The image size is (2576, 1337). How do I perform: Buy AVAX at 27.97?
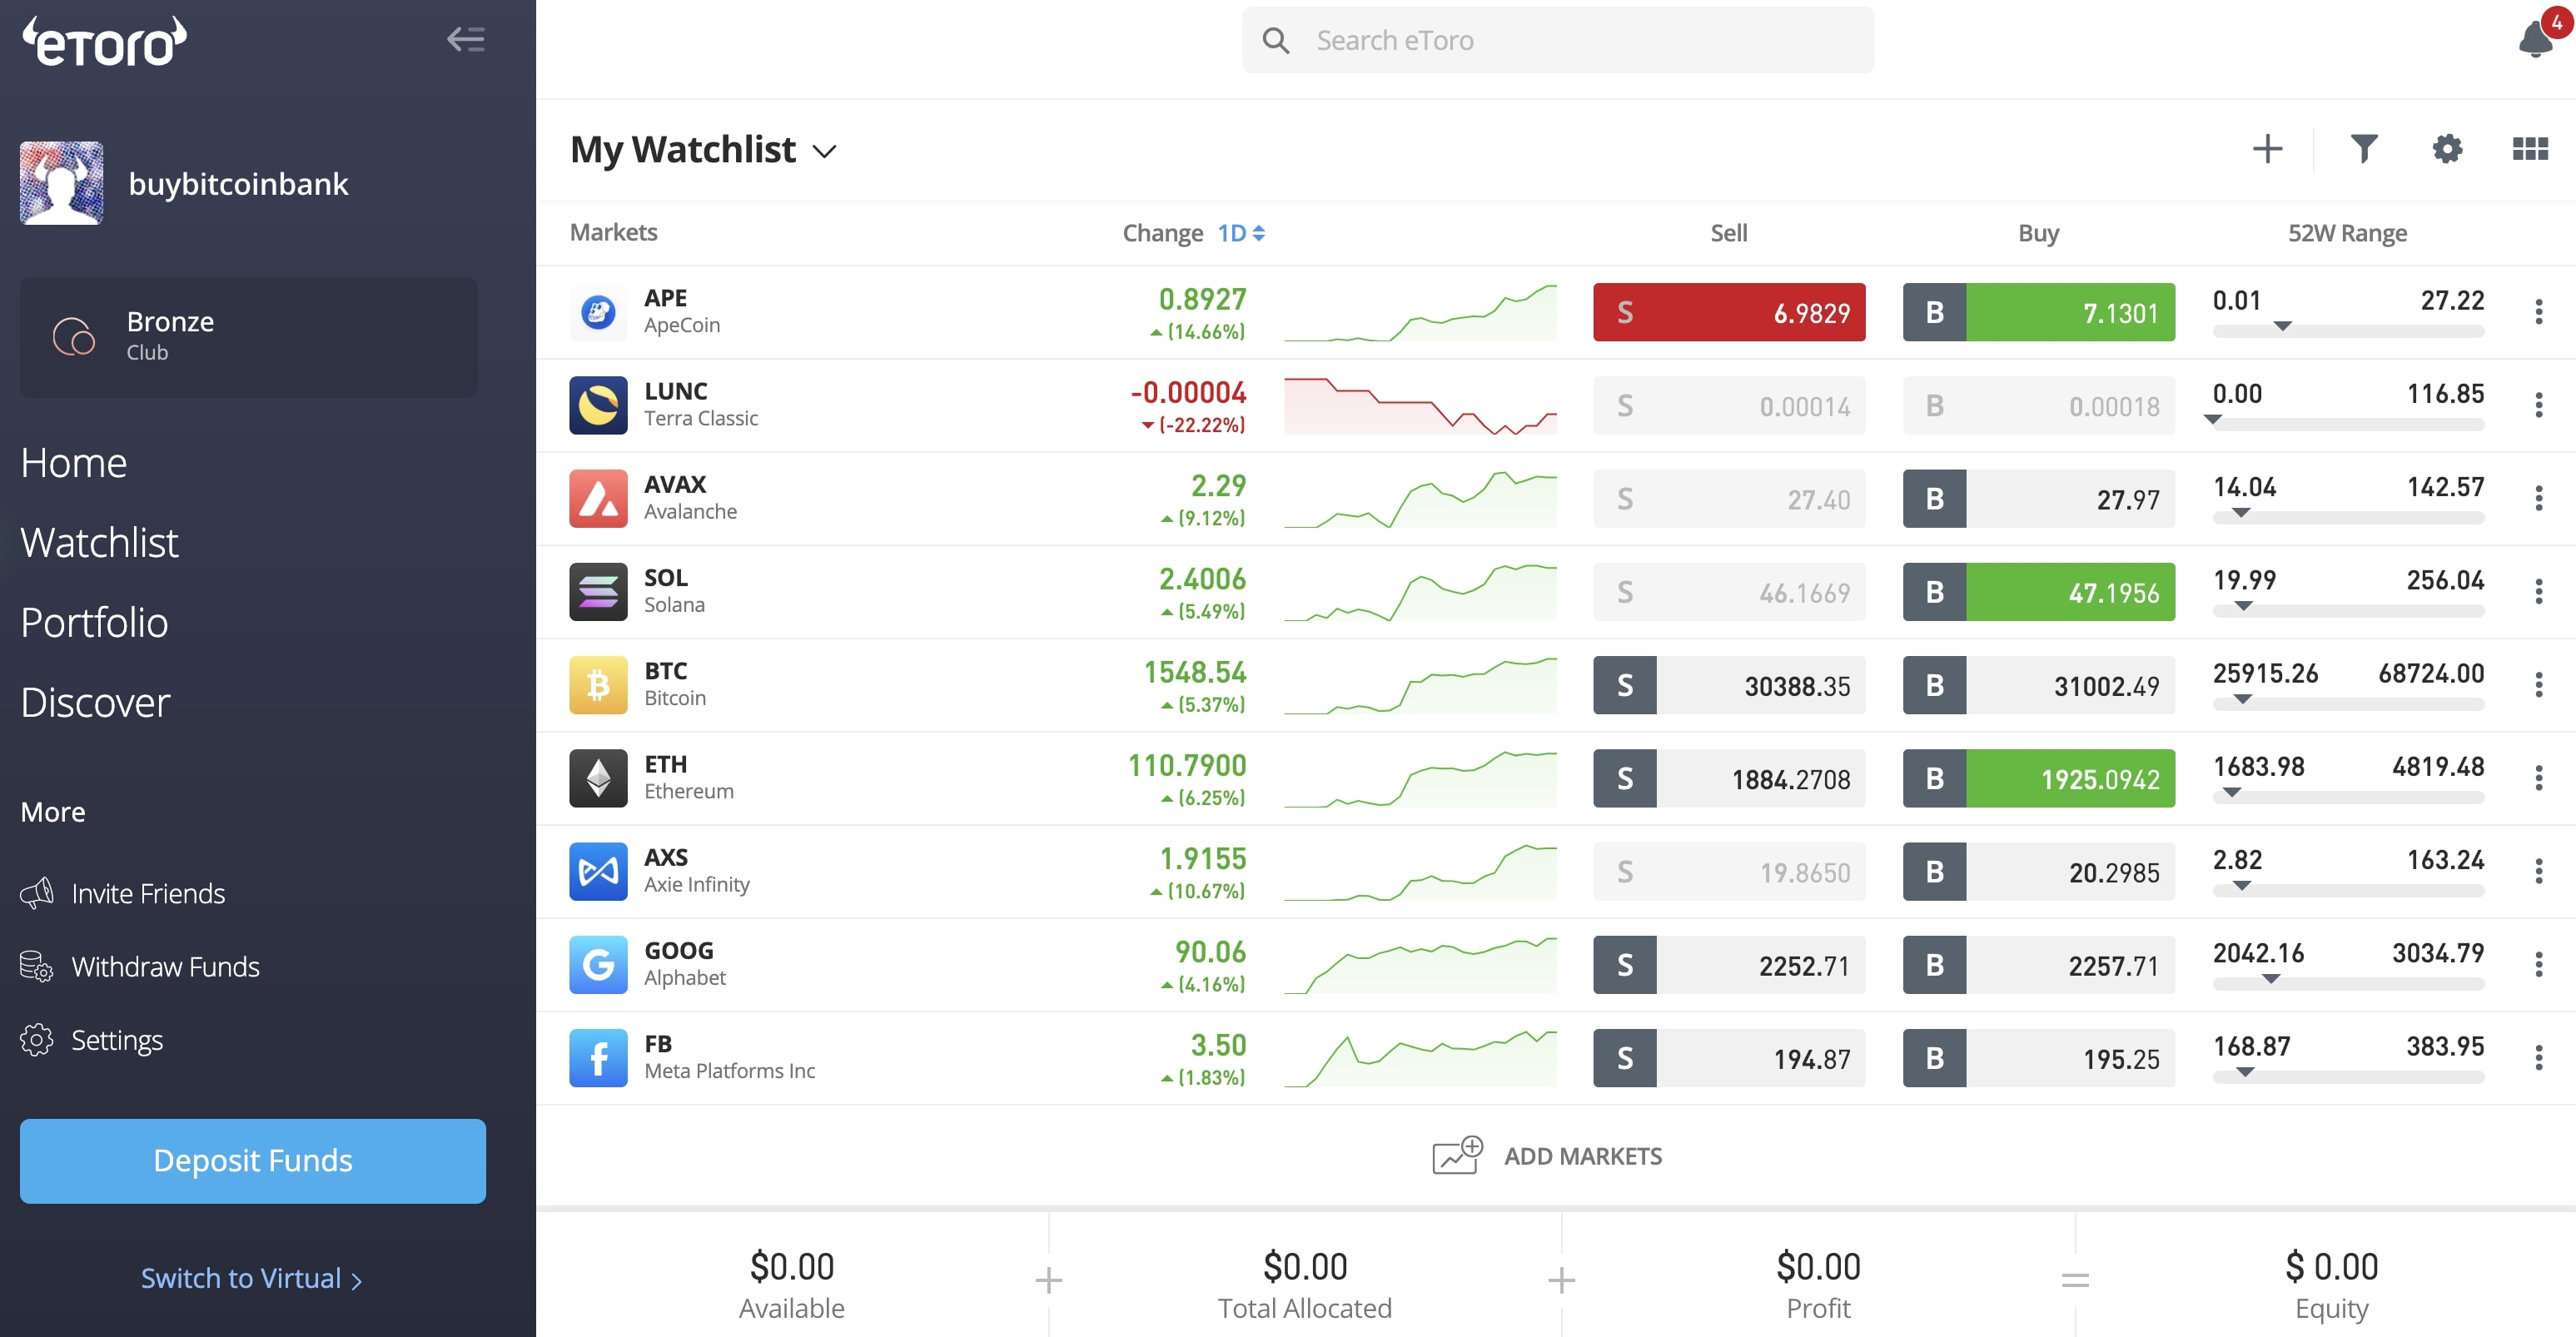tap(2039, 498)
